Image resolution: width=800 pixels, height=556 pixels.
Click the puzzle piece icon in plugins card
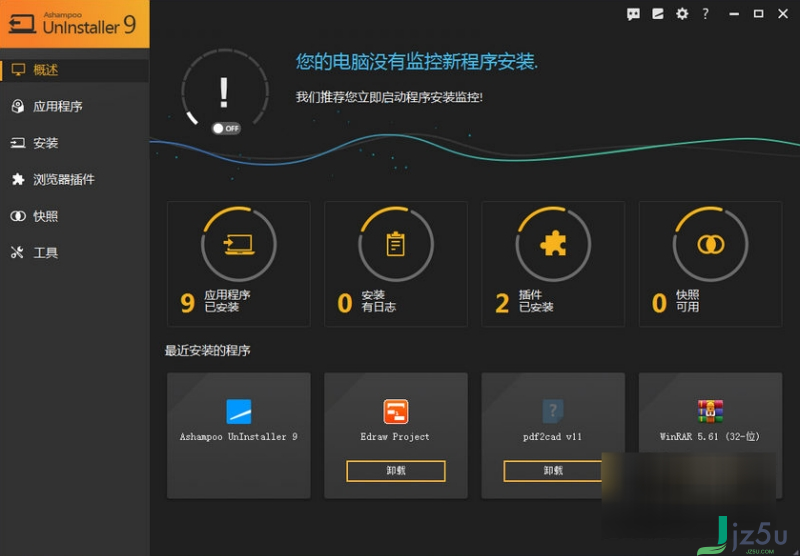553,243
